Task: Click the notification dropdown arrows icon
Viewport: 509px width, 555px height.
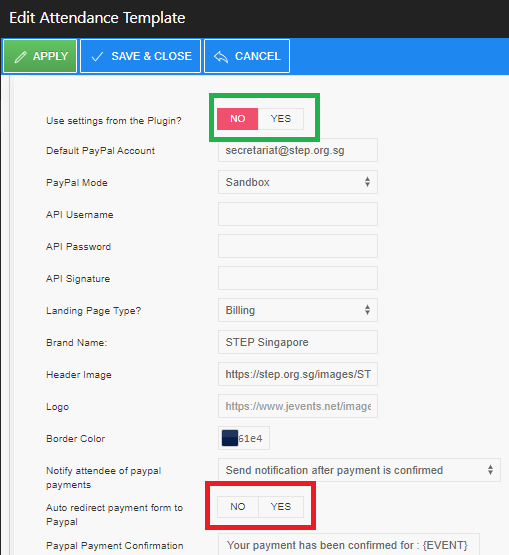Action: click(x=490, y=470)
